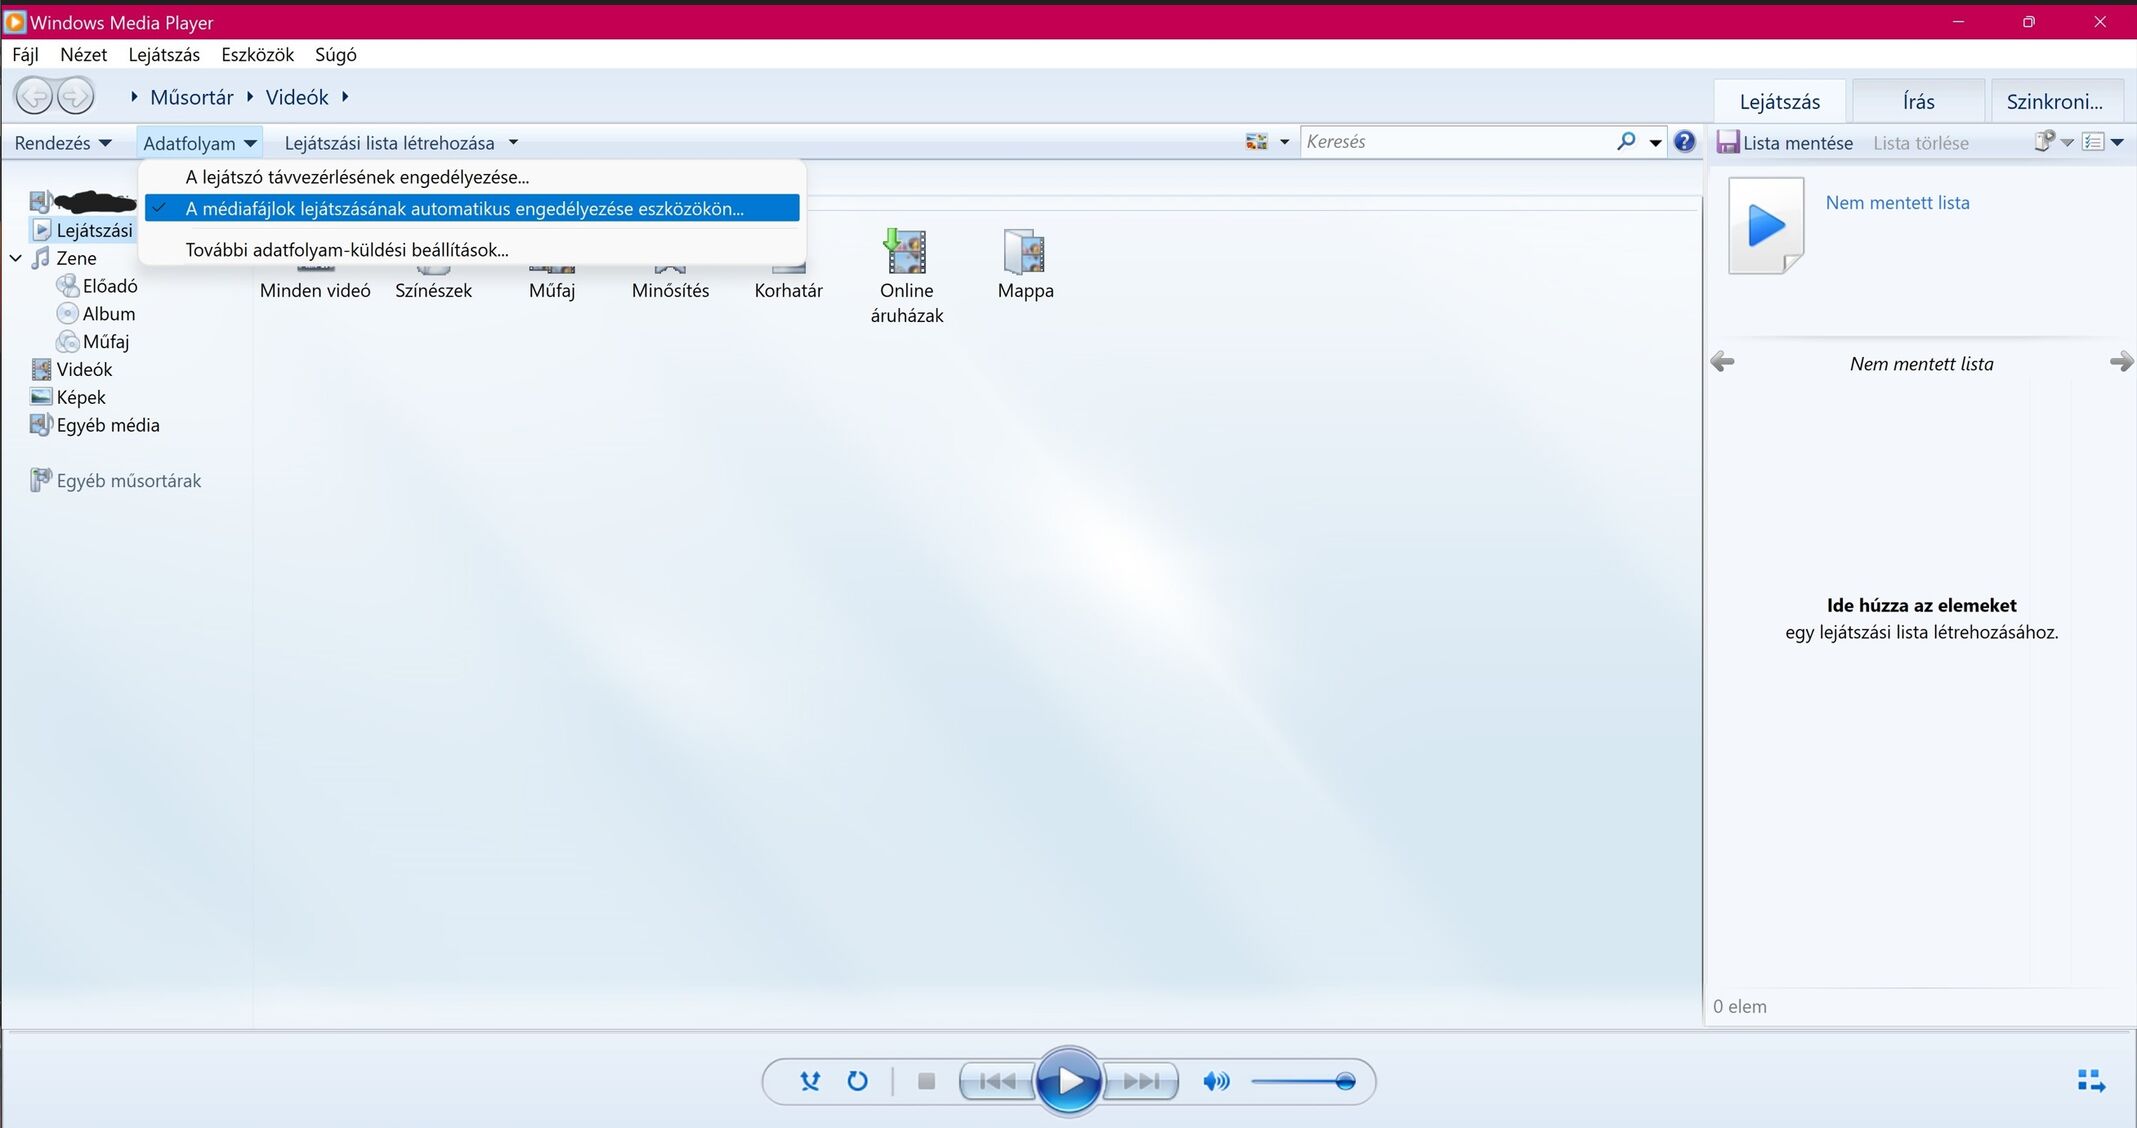2137x1128 pixels.
Task: Open the Mappa video folder icon
Action: tap(1025, 252)
